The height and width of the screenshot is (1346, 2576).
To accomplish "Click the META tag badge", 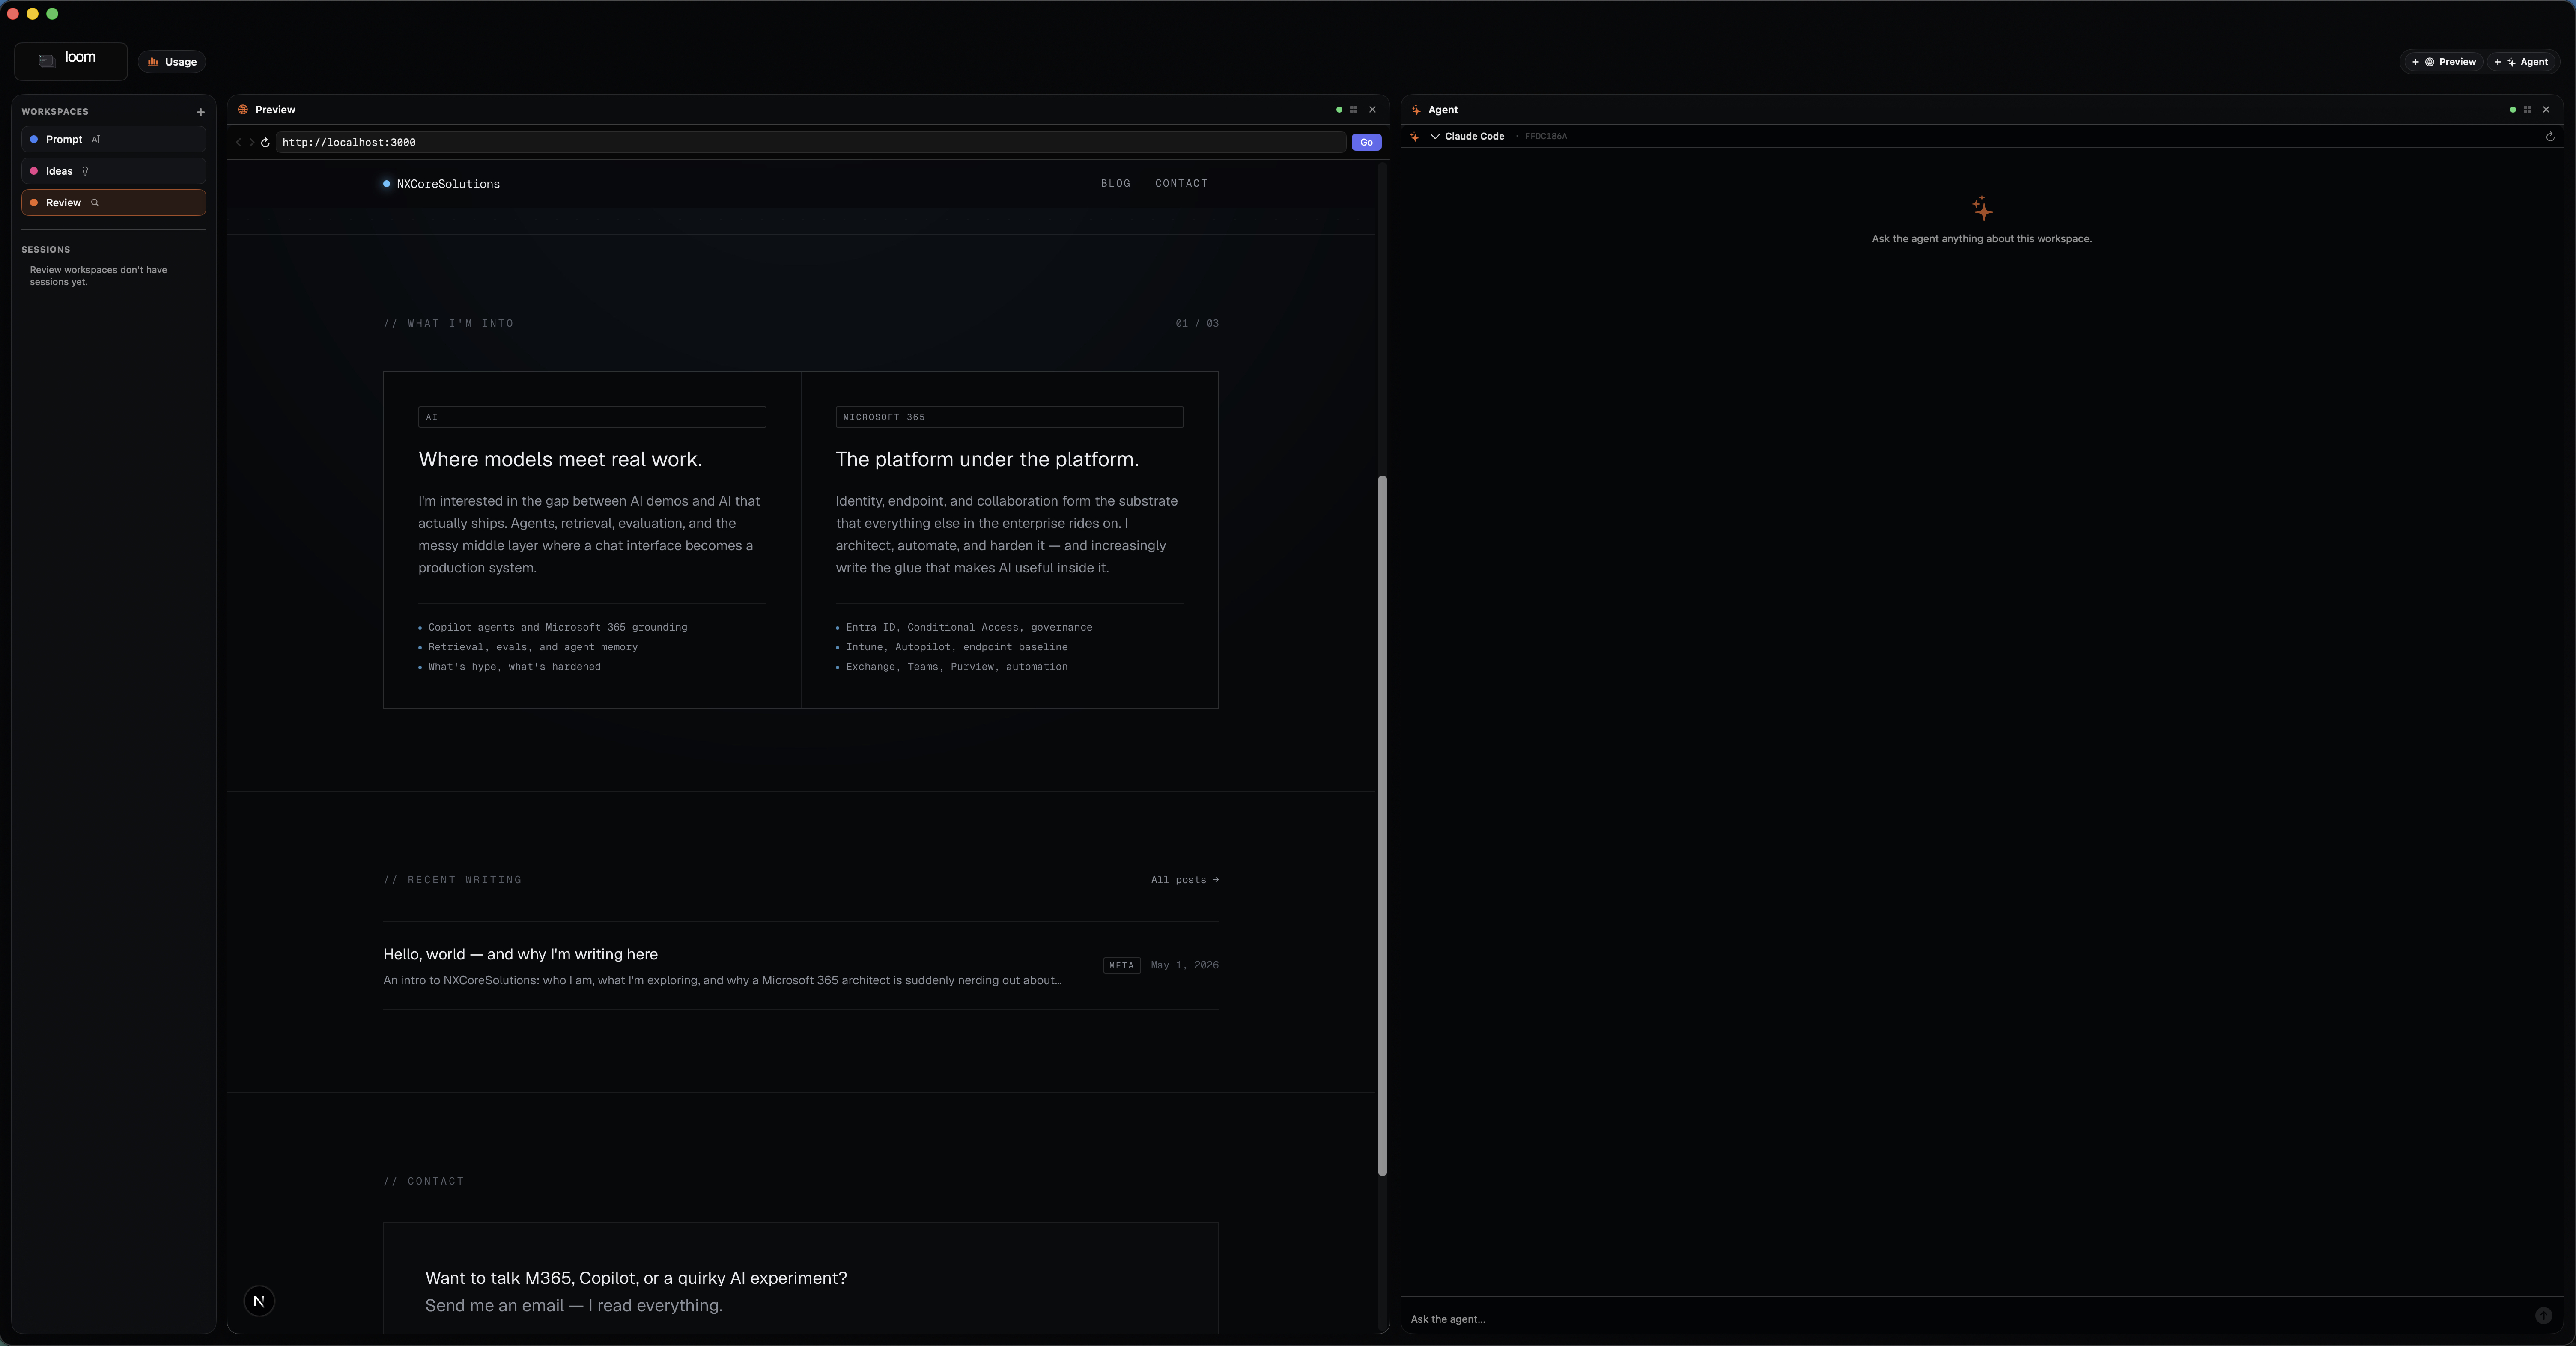I will pos(1121,966).
